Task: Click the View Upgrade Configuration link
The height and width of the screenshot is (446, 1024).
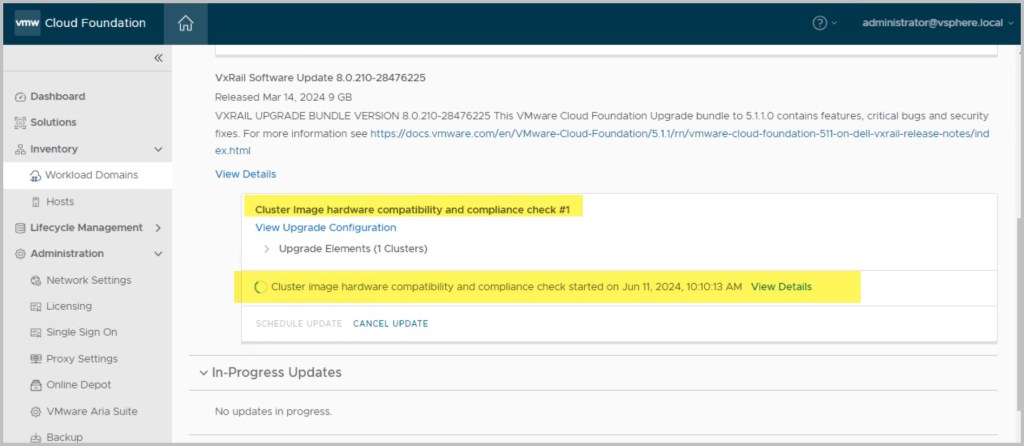Action: (x=325, y=228)
